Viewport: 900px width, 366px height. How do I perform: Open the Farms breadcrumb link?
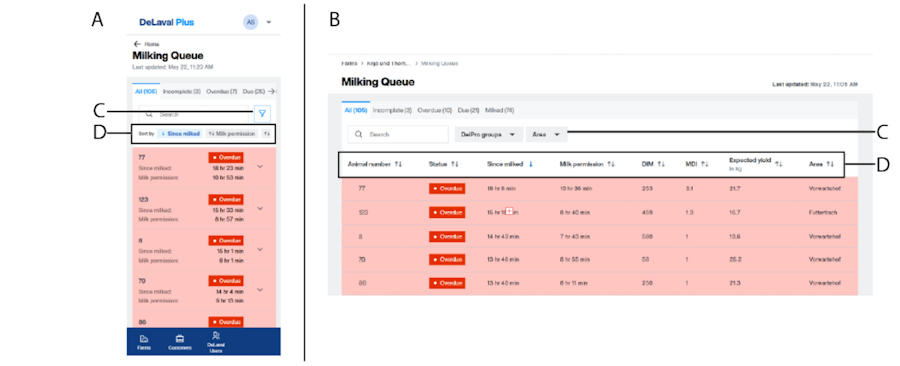click(x=349, y=63)
